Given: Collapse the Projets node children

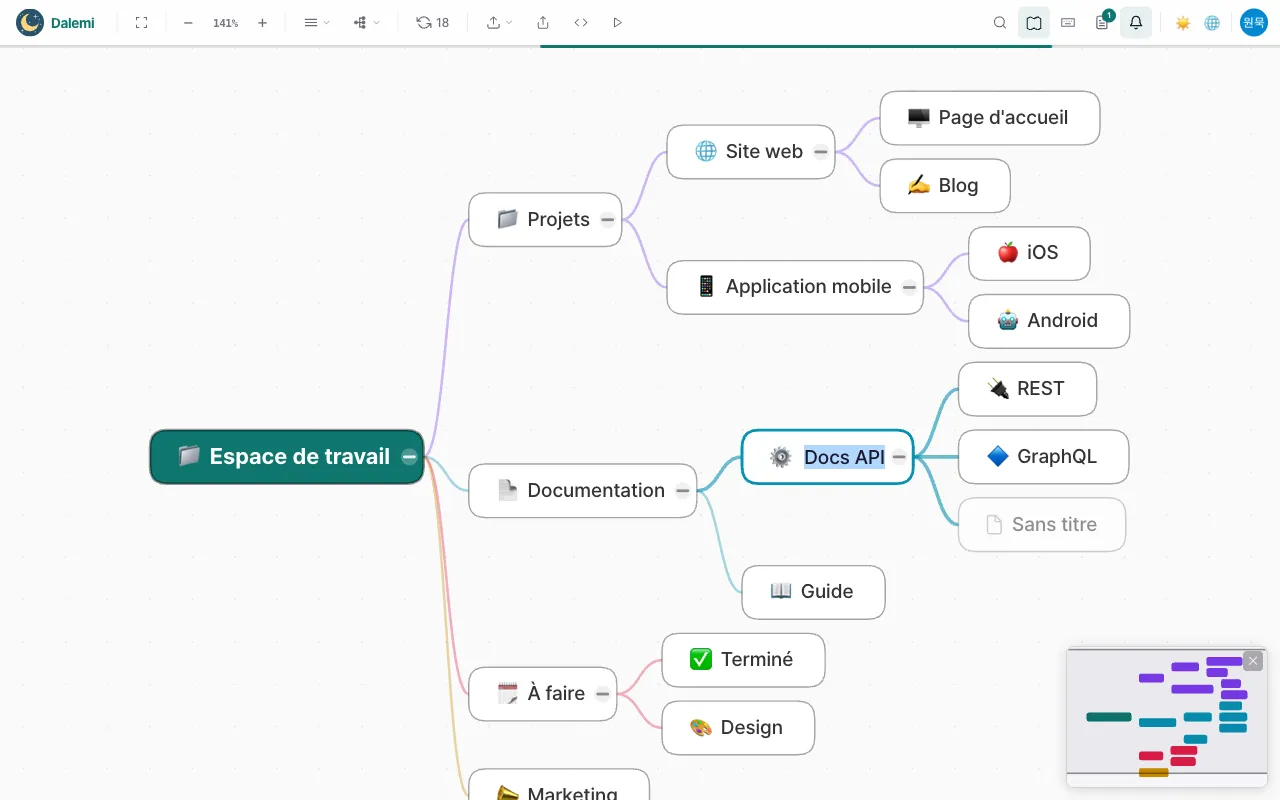Looking at the screenshot, I should [x=608, y=220].
